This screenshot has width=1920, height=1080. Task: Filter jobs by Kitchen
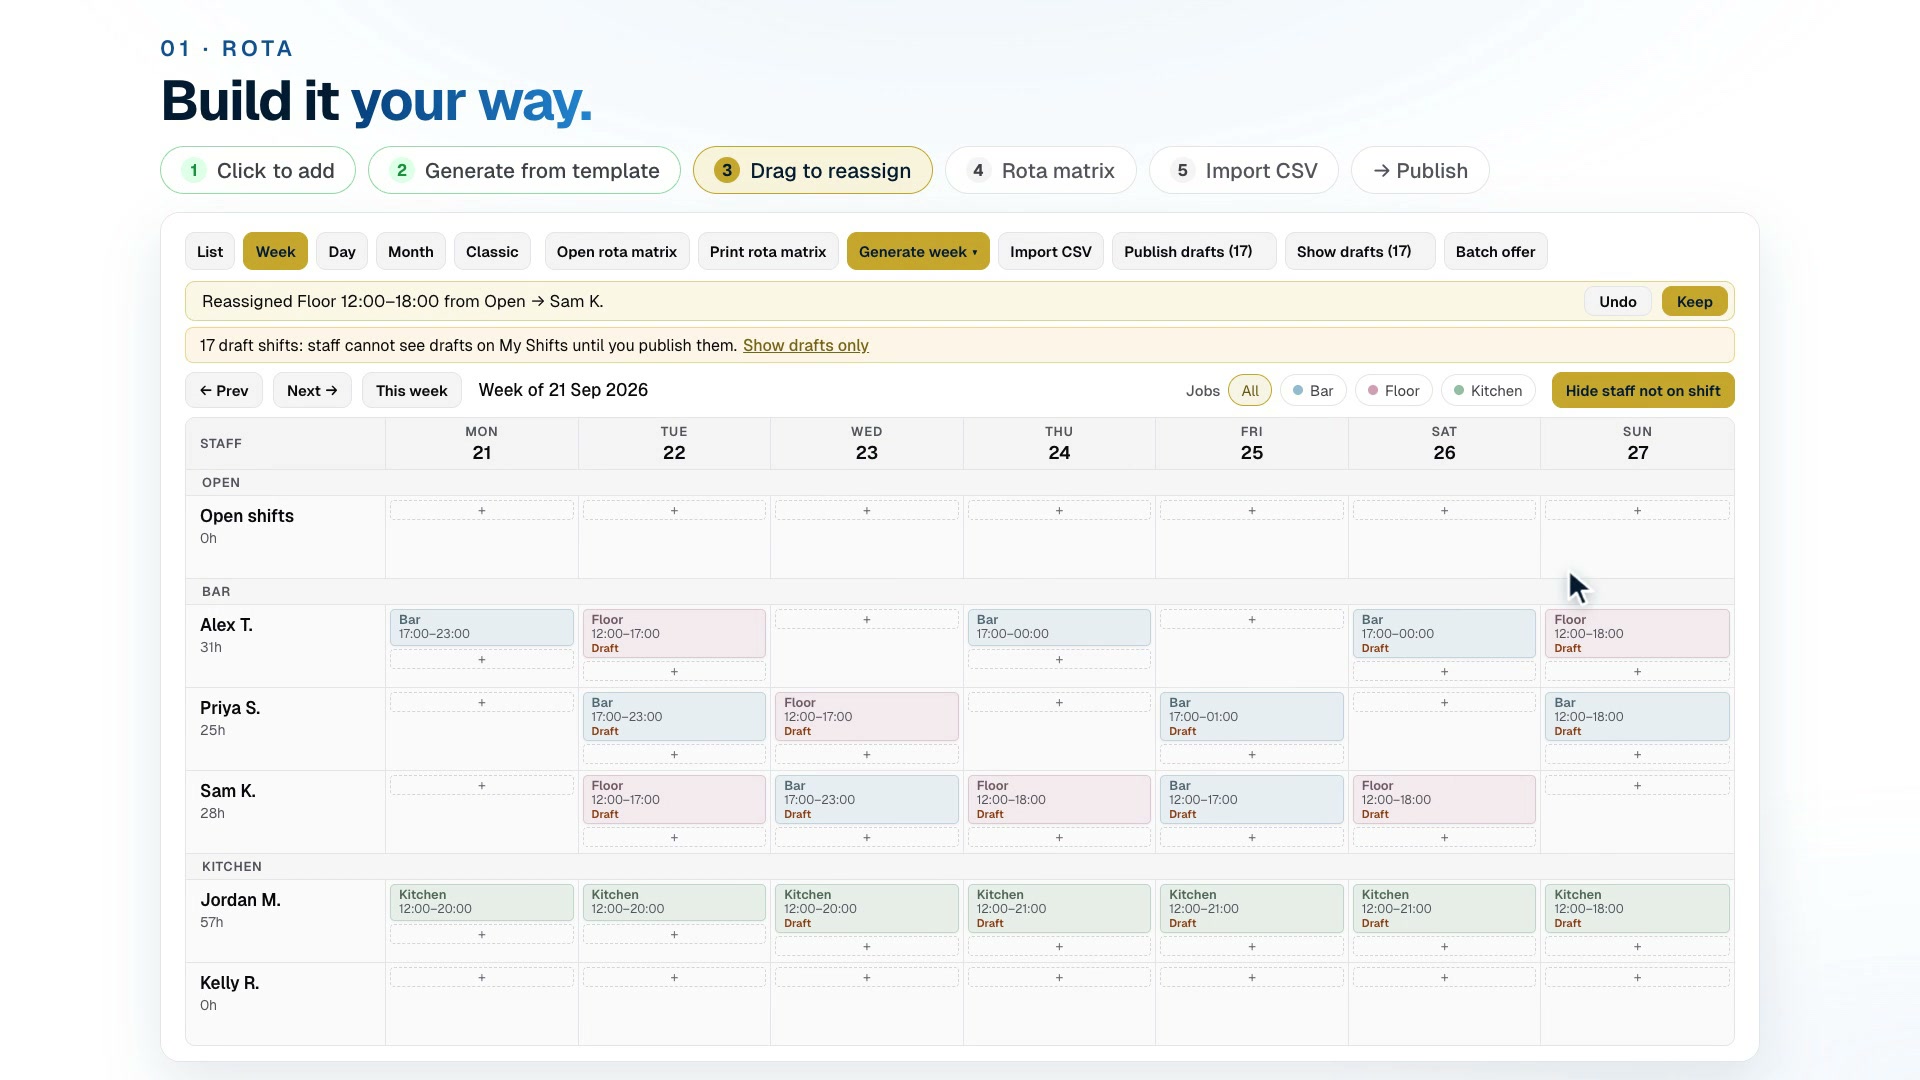click(1488, 391)
